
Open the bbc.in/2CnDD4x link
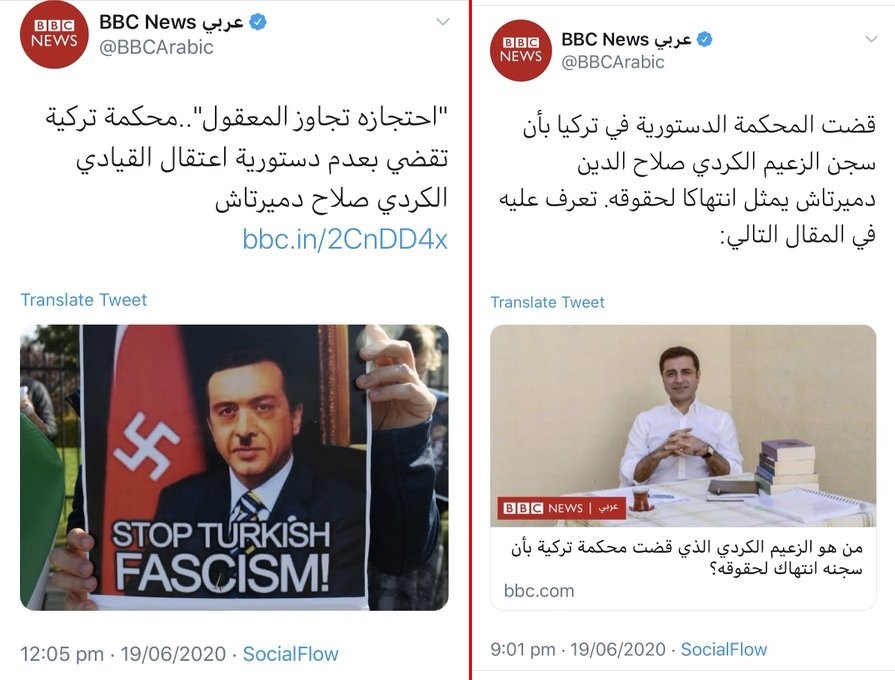pyautogui.click(x=345, y=239)
